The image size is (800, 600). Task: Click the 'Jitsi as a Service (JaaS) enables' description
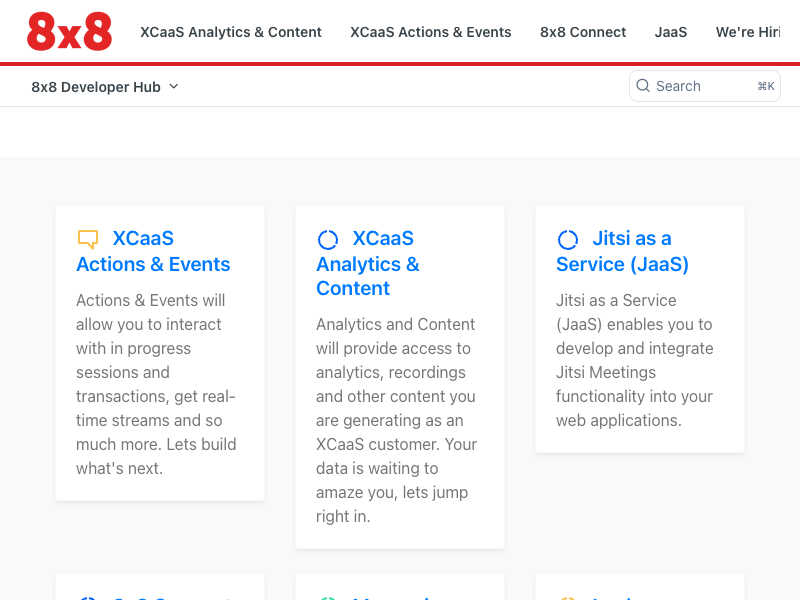point(635,360)
